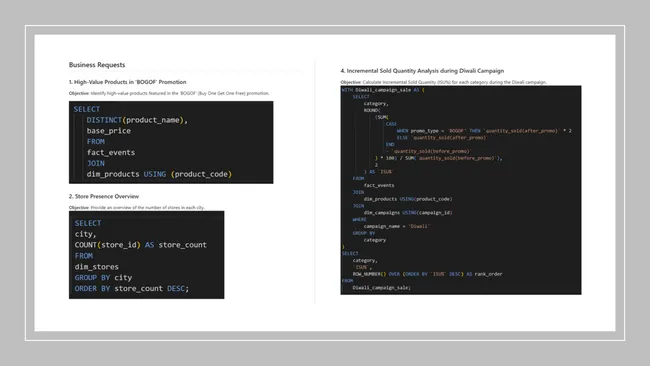650x366 pixels.
Task: Select heading "2. Store Presence Overview"
Action: (x=104, y=196)
